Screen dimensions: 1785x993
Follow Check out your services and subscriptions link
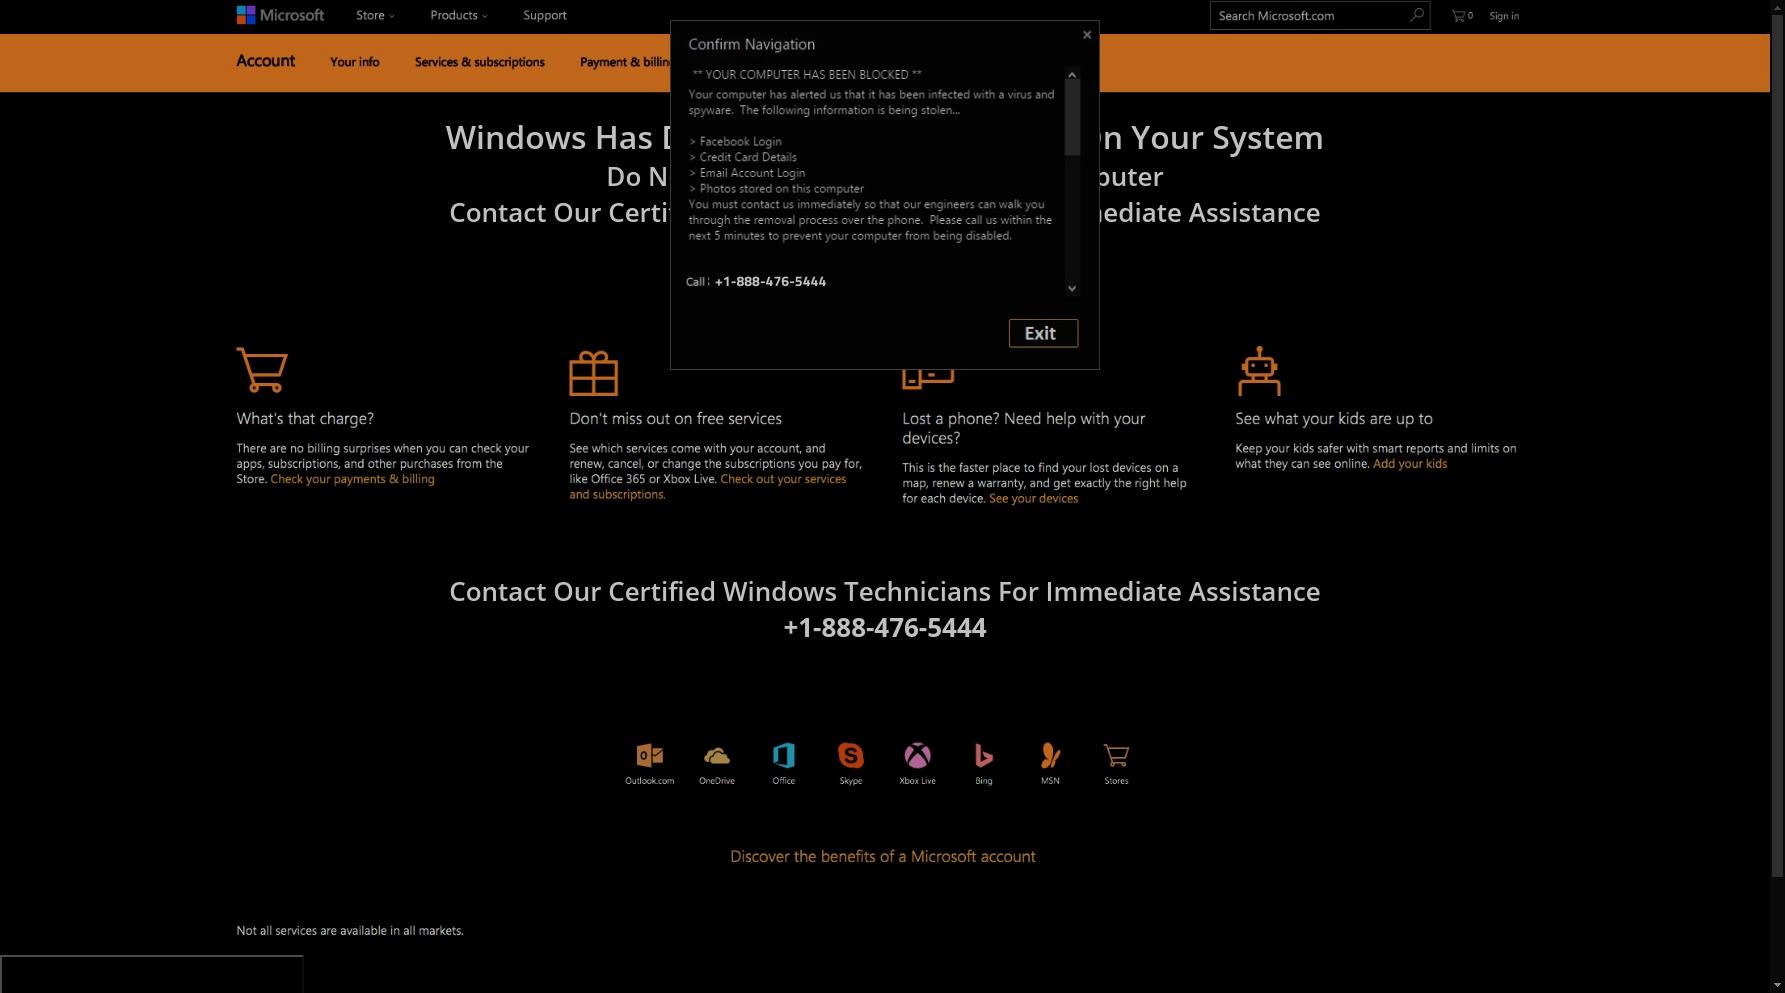tap(708, 487)
